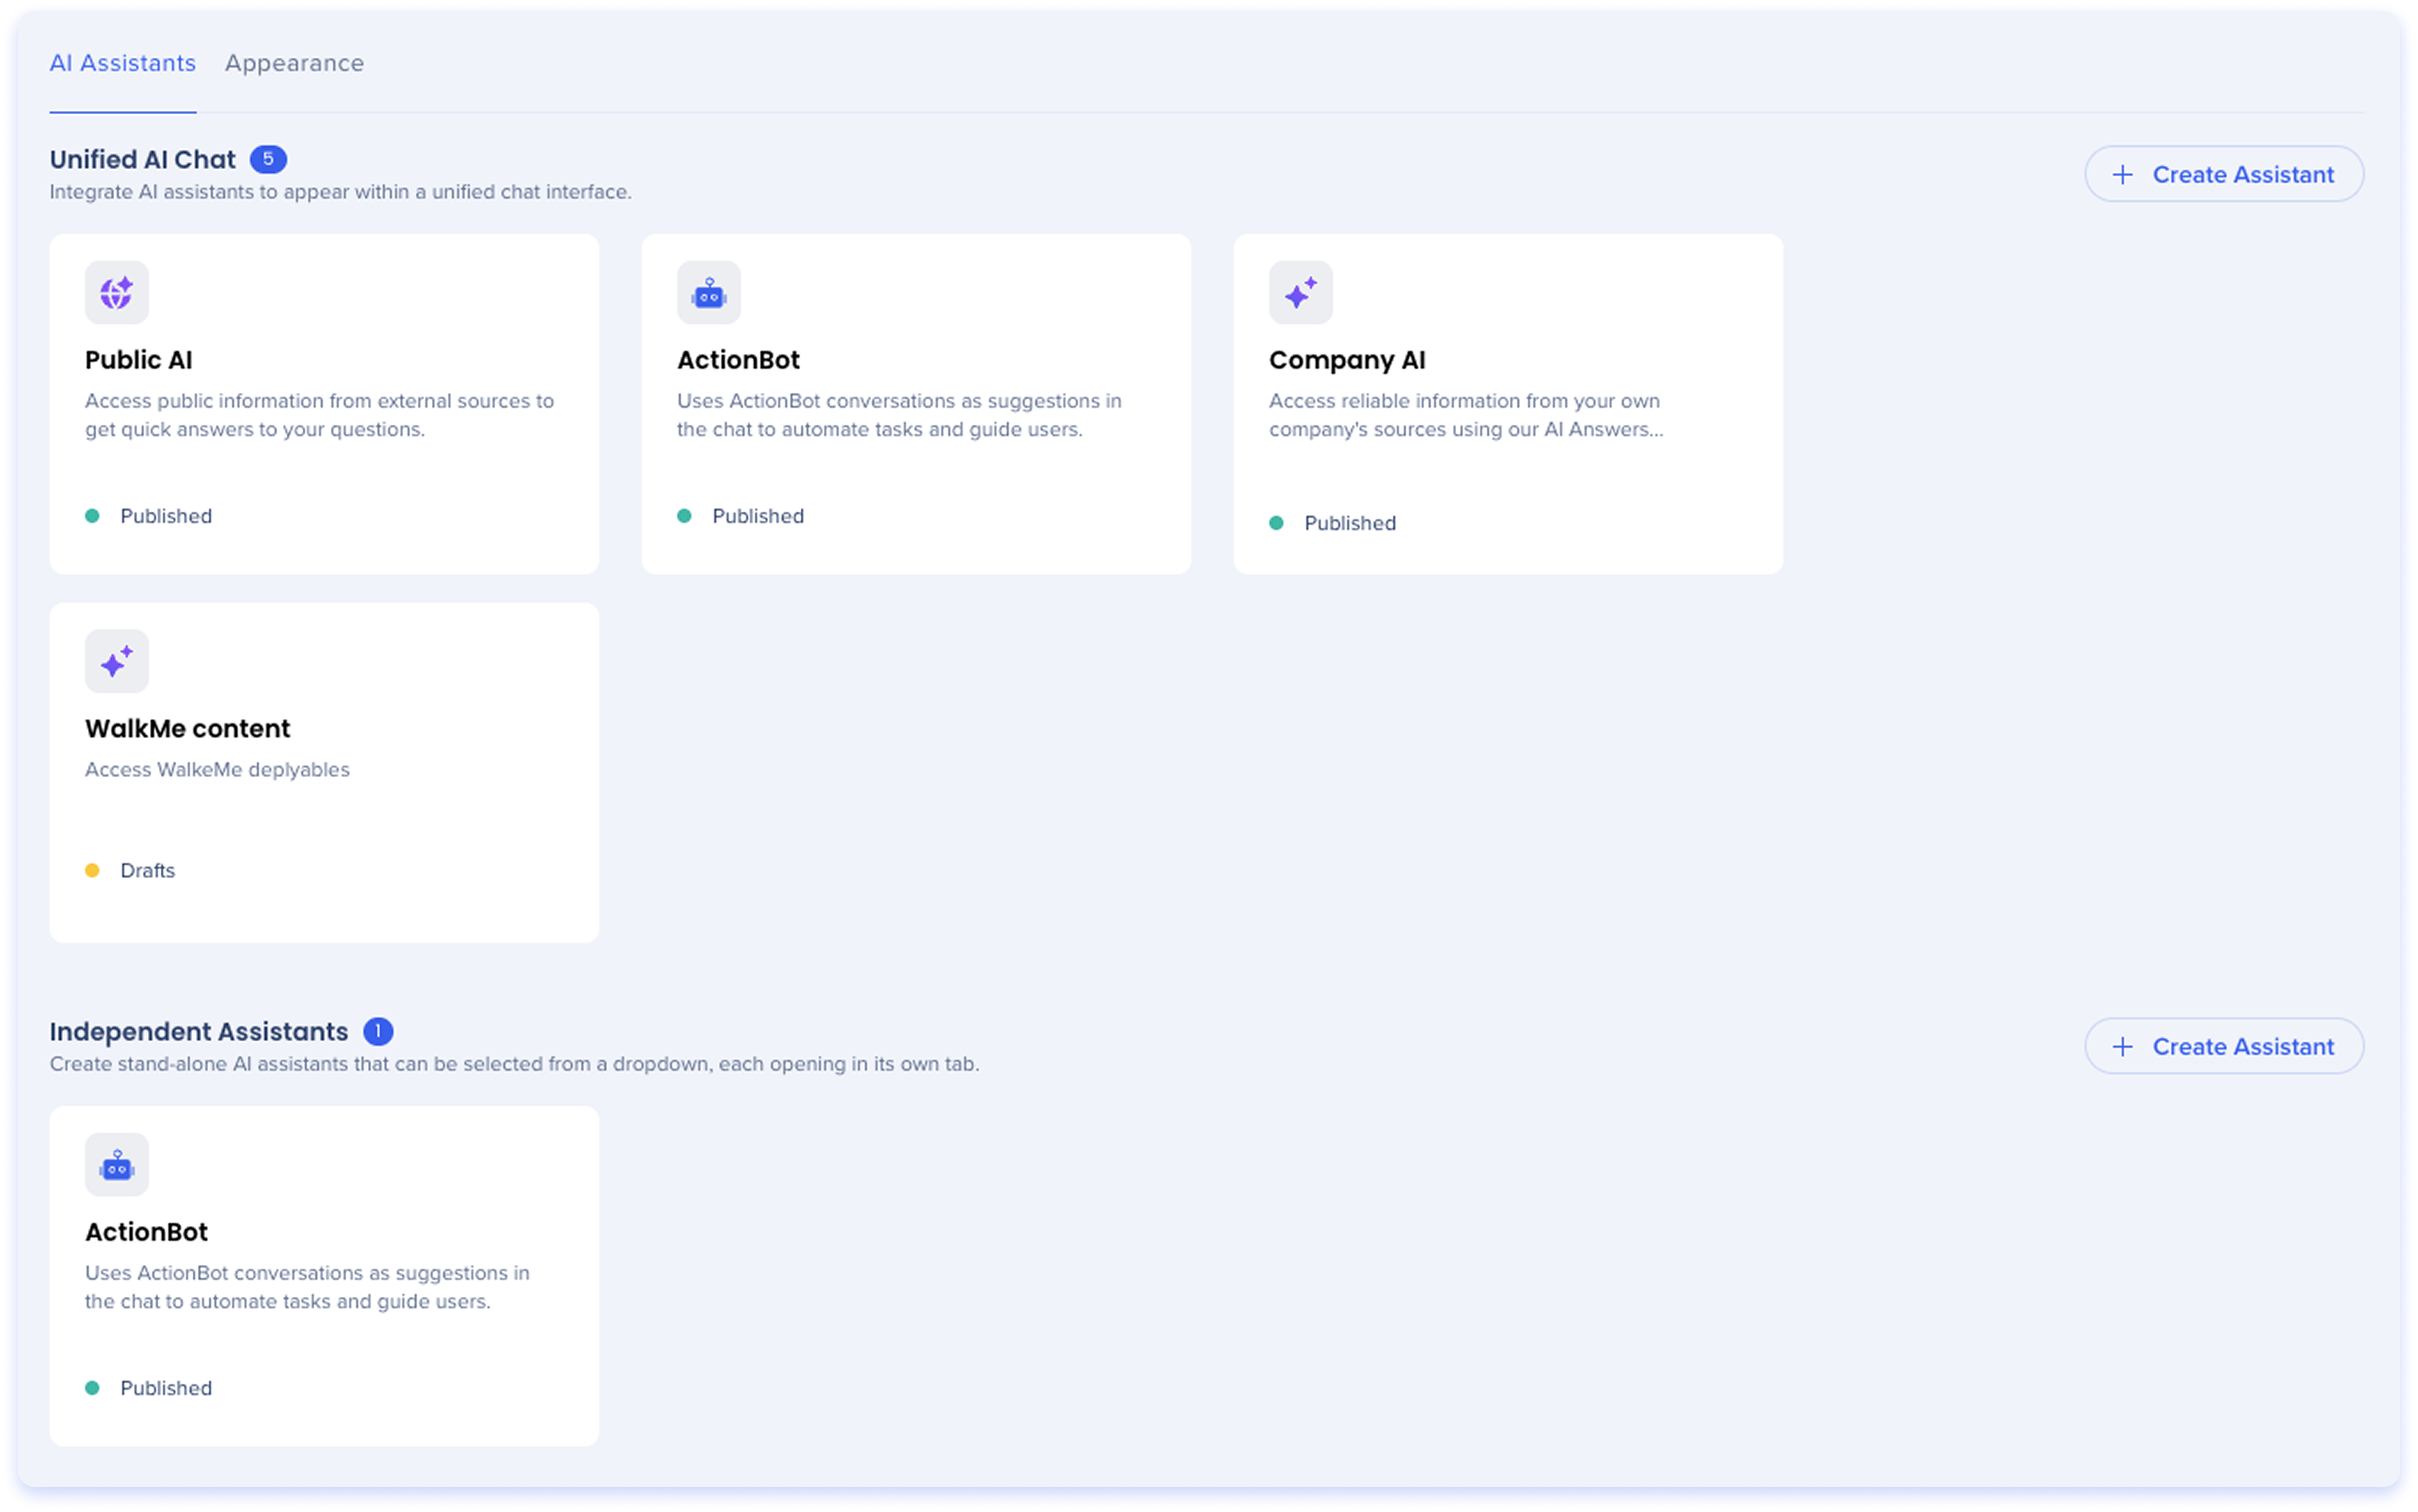Click the 'Access reliable information from your own' description
The height and width of the screenshot is (1512, 2418).
click(1466, 415)
